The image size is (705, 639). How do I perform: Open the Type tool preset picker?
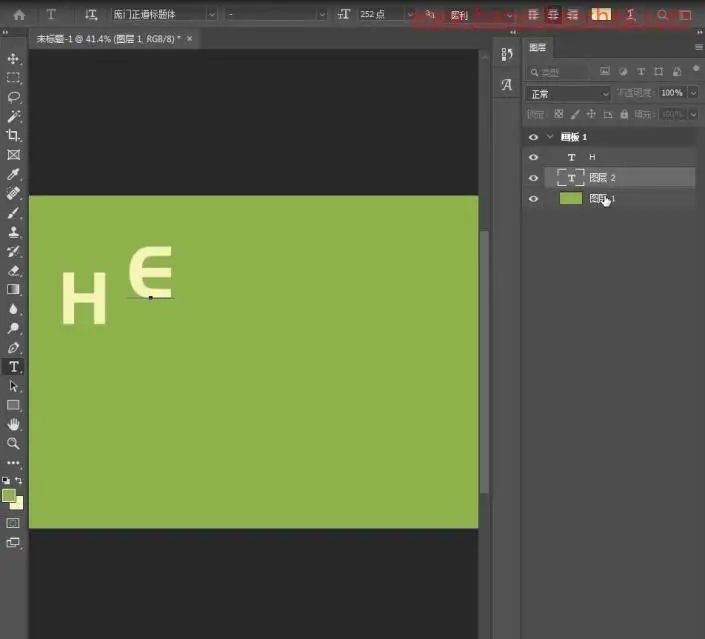(x=51, y=15)
